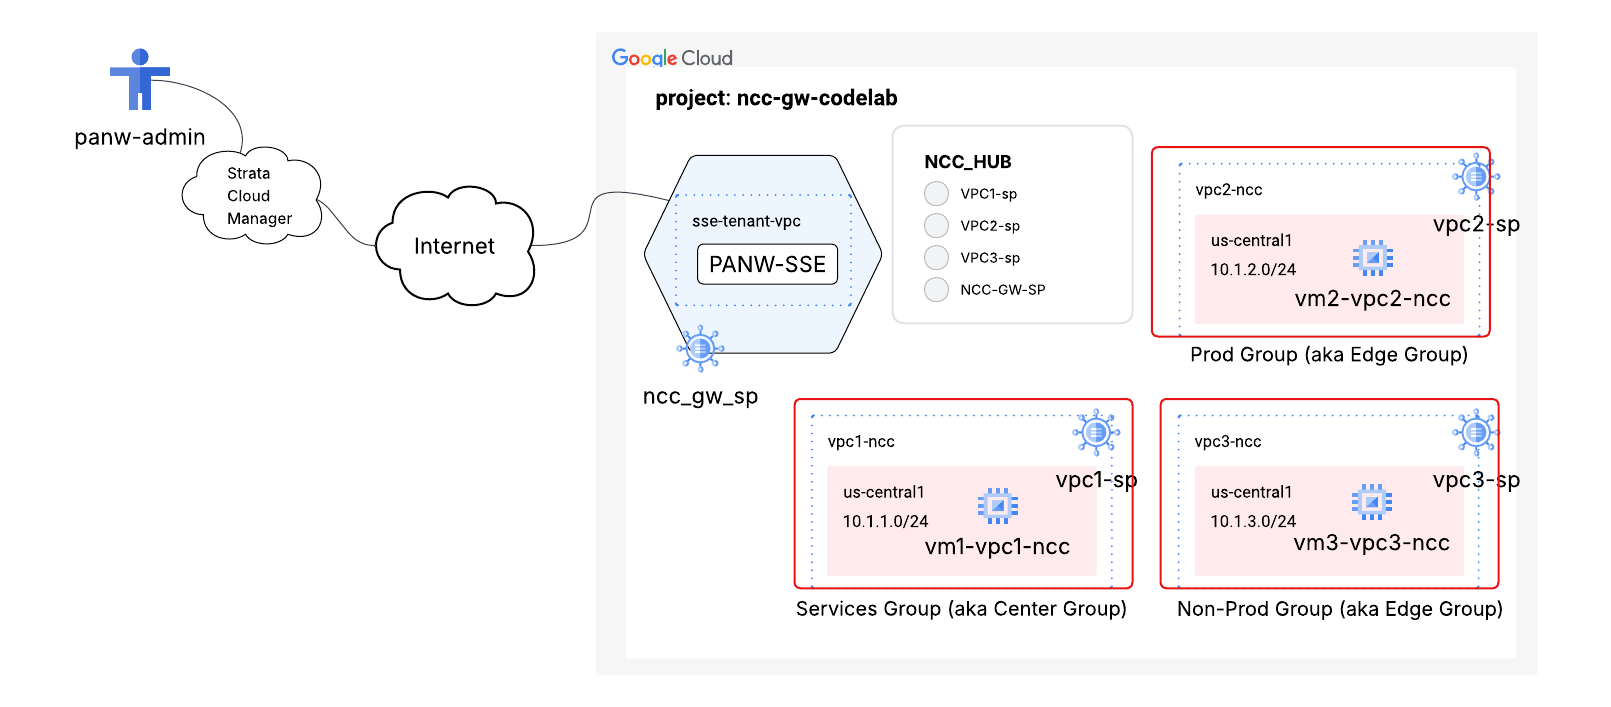Click the sse-tenant-vpc label
1611x707 pixels.
[746, 221]
